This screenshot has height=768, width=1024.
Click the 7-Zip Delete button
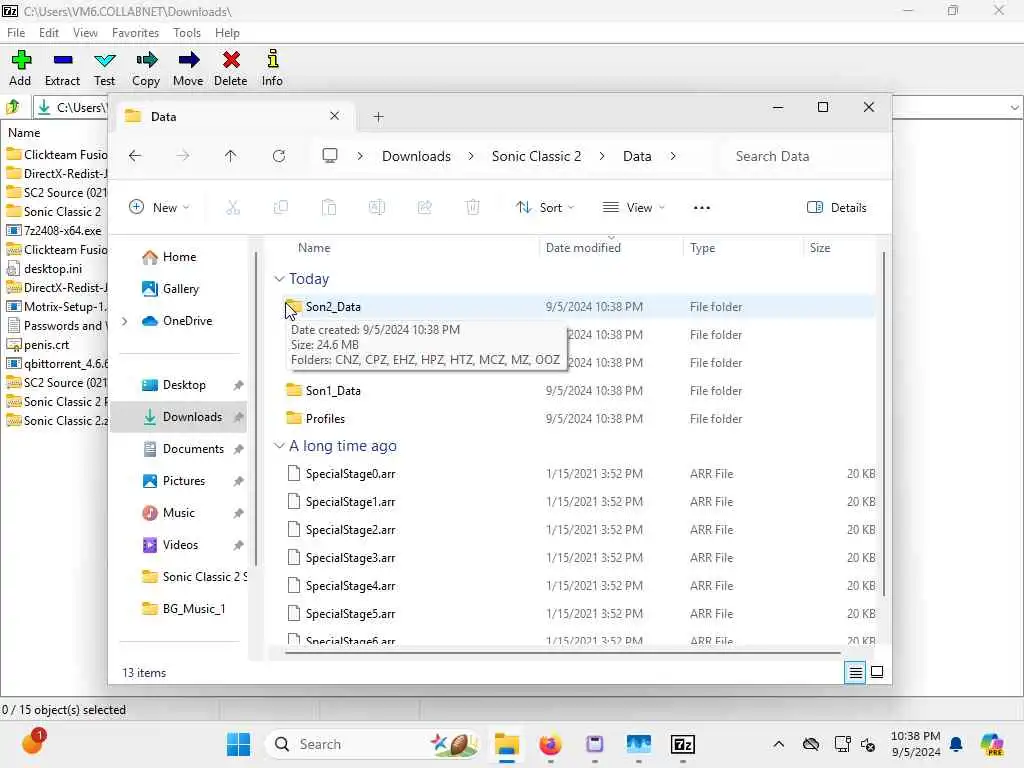[x=231, y=69]
